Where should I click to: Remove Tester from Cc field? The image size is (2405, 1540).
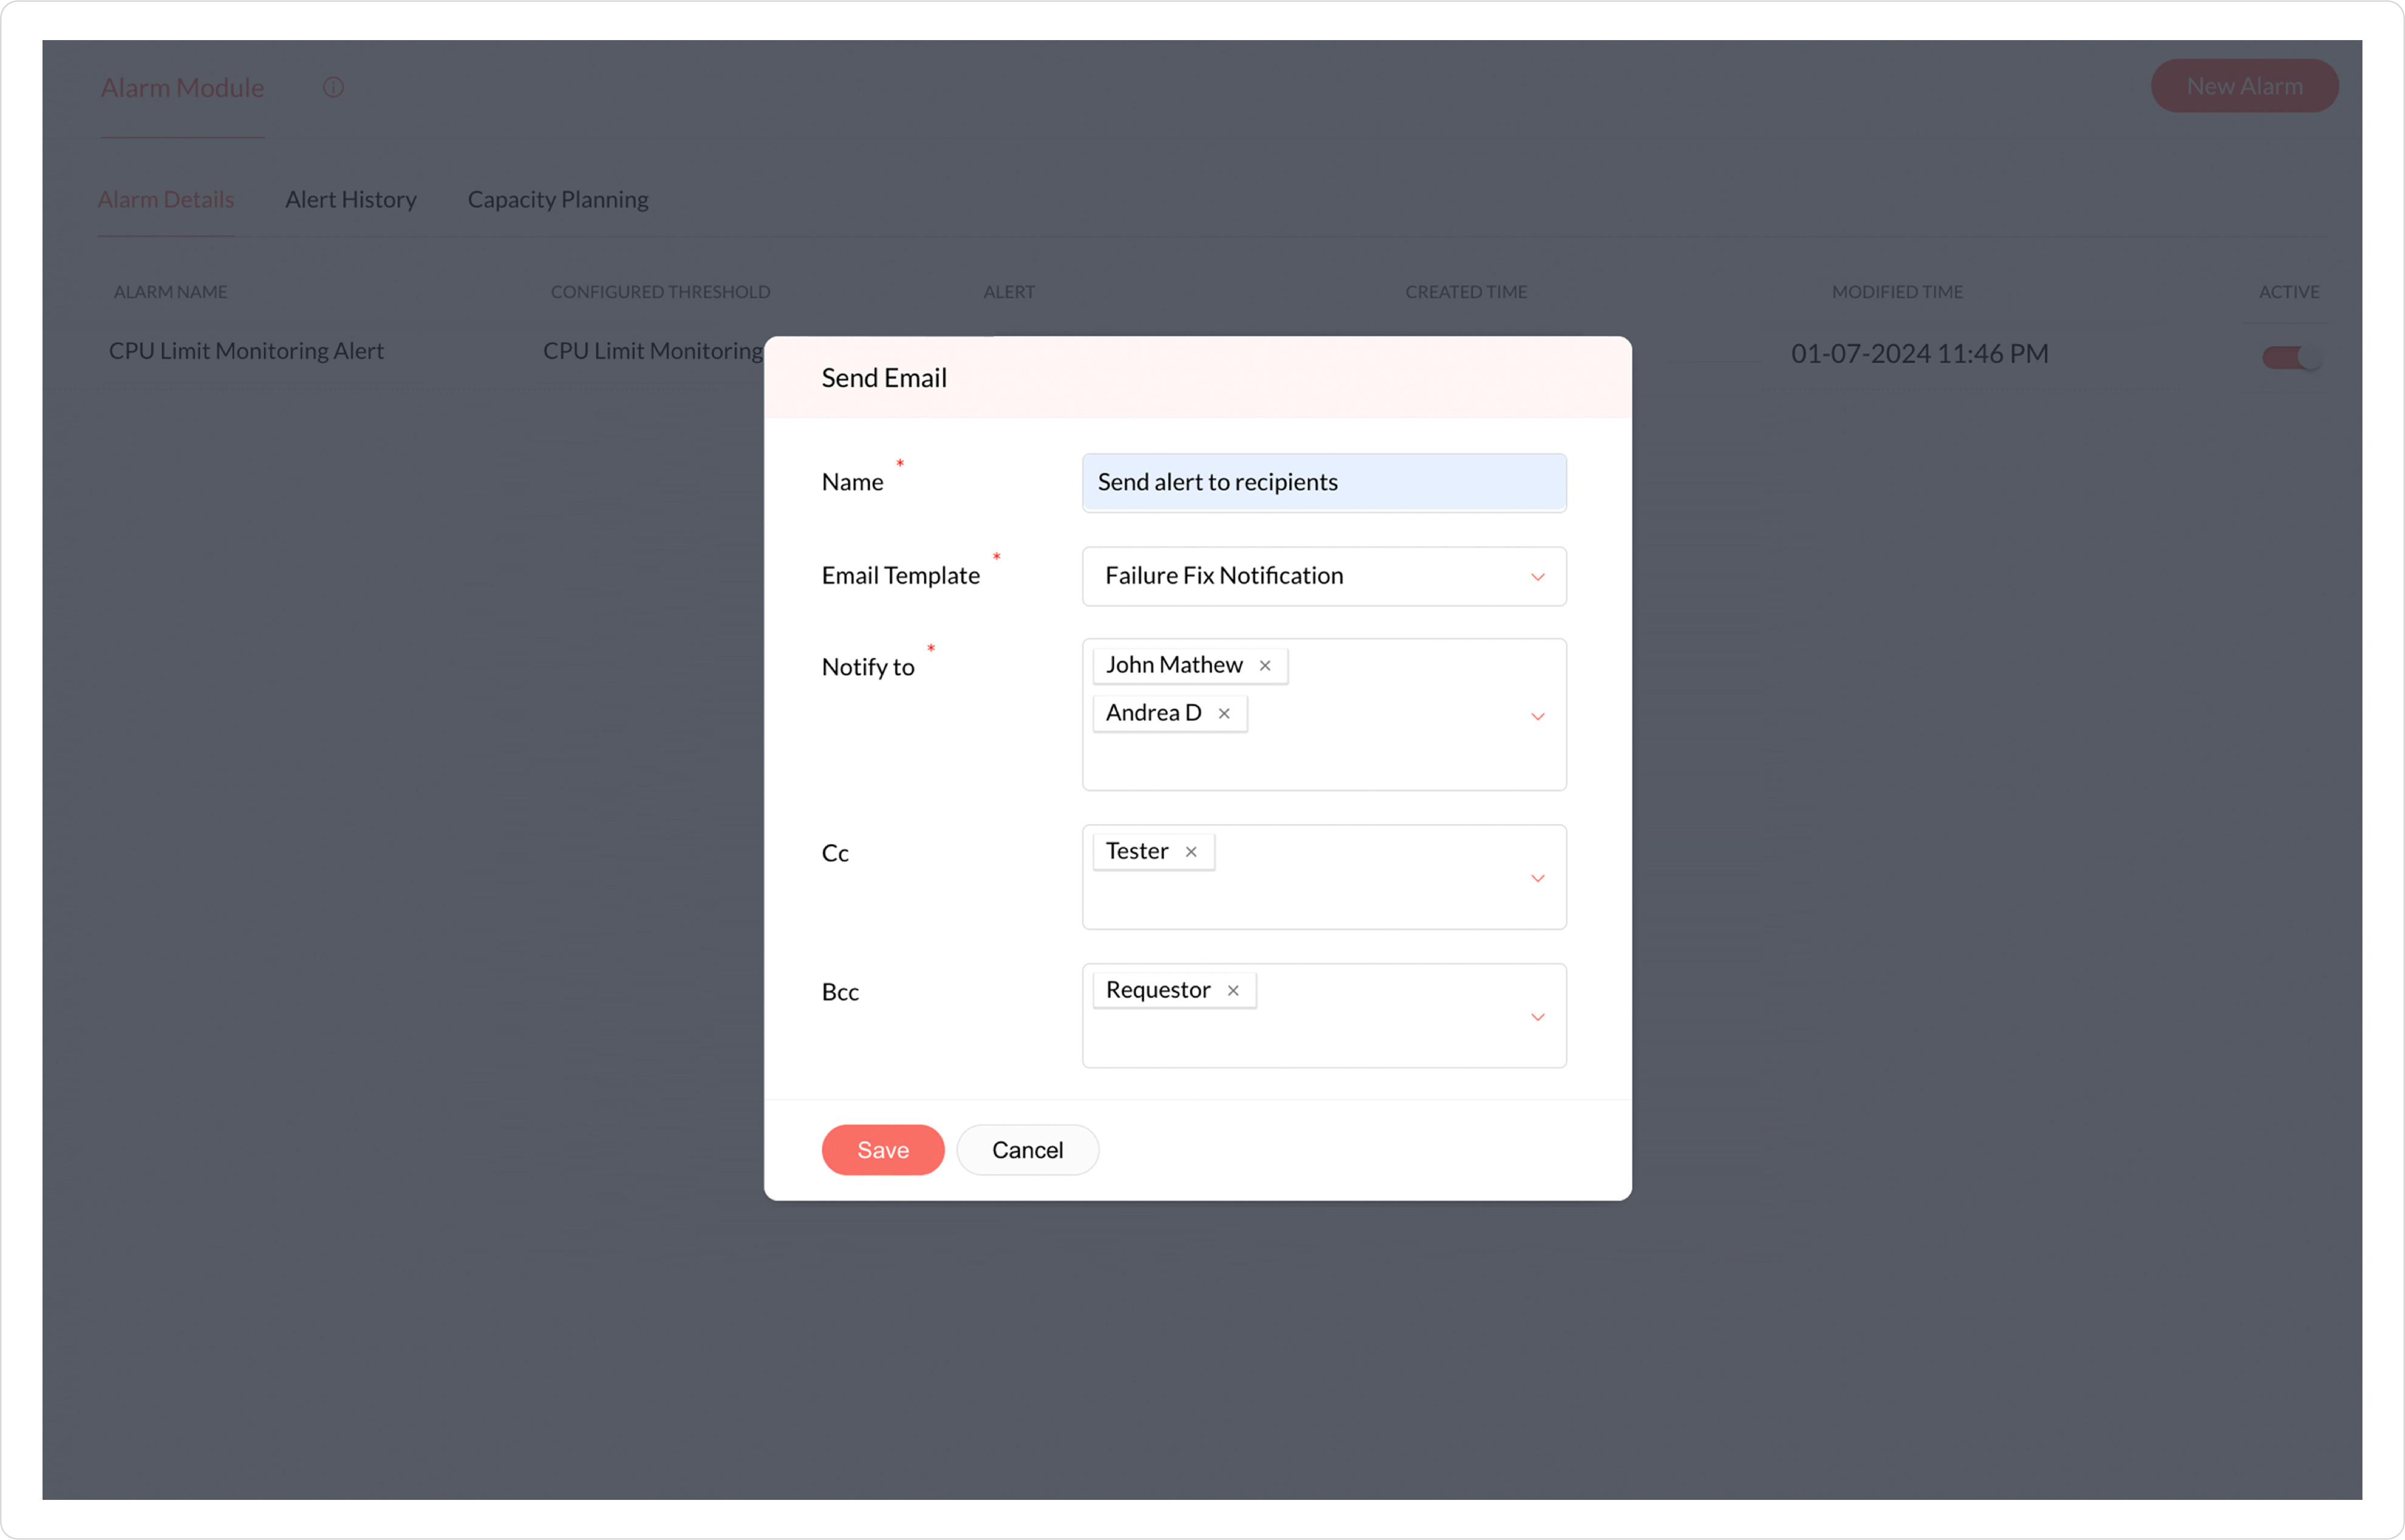[x=1191, y=852]
